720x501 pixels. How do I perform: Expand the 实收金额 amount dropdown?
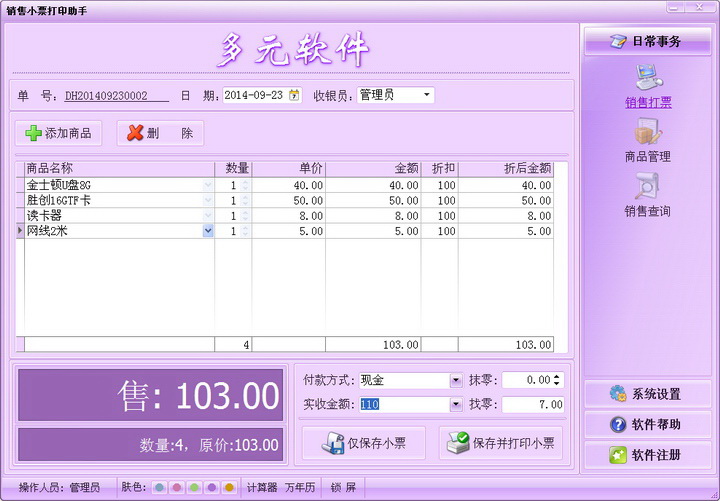click(455, 405)
